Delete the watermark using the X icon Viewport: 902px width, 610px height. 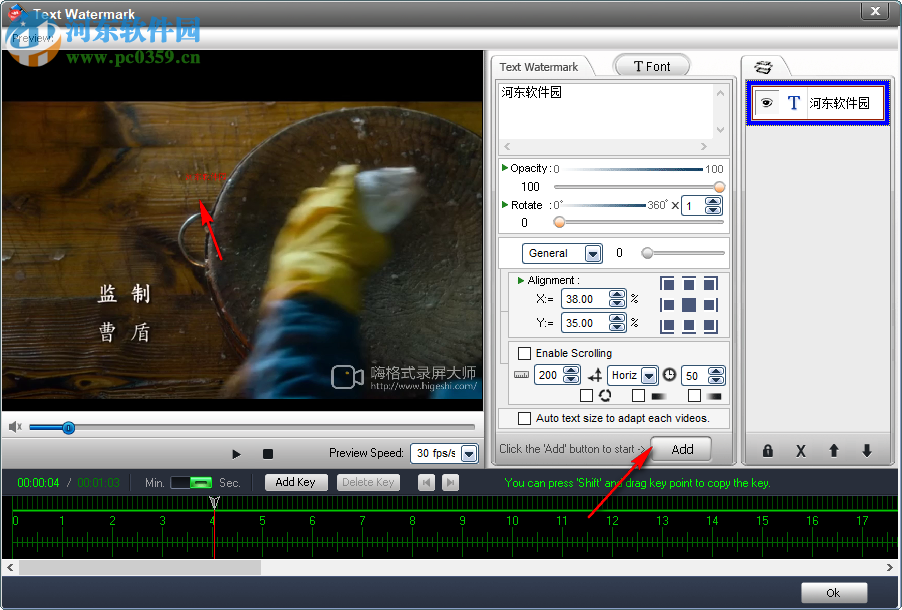pyautogui.click(x=800, y=452)
